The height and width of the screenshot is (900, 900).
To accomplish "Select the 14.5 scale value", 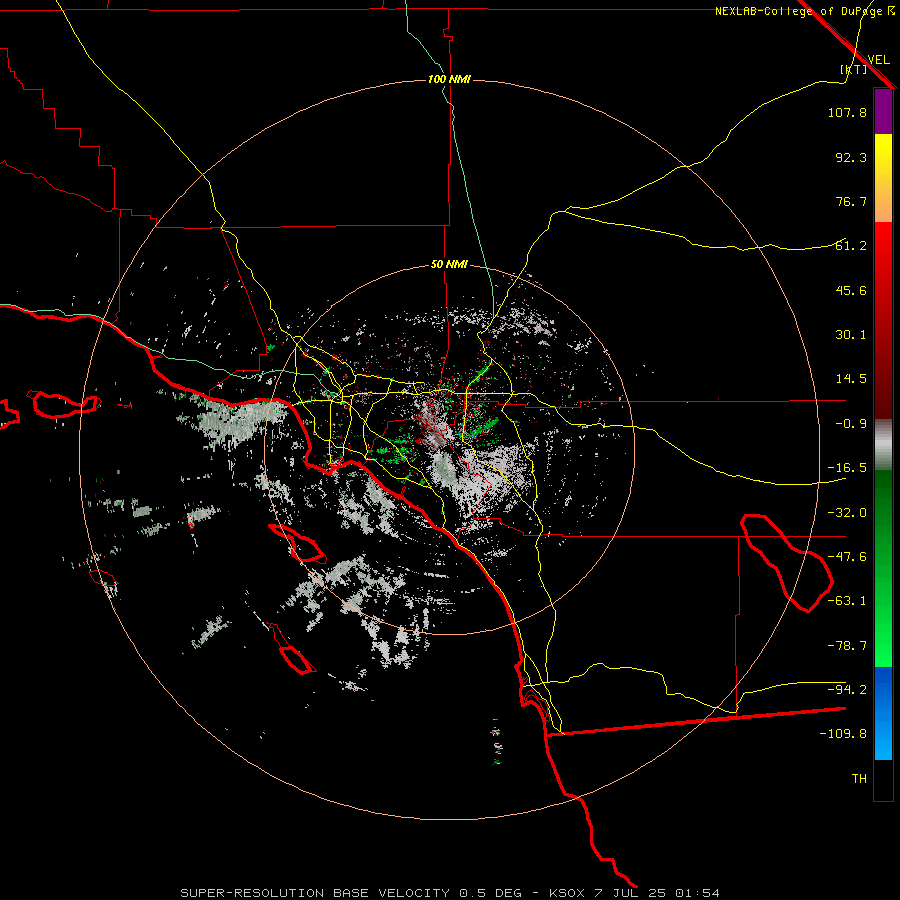I will point(851,379).
